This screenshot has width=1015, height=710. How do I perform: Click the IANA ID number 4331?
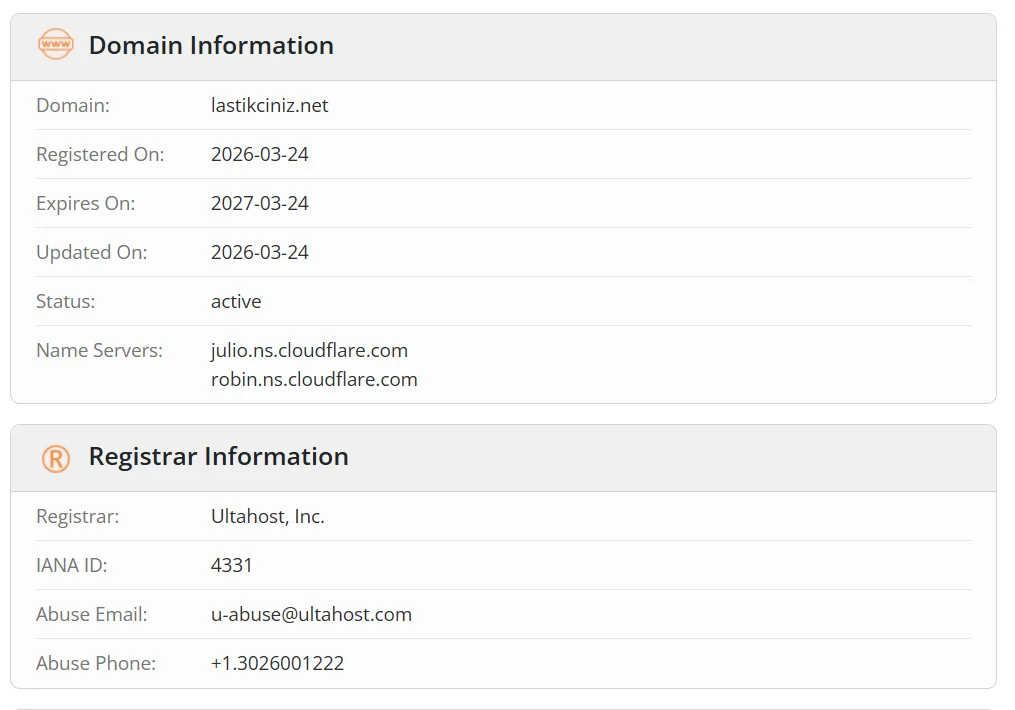click(x=232, y=565)
